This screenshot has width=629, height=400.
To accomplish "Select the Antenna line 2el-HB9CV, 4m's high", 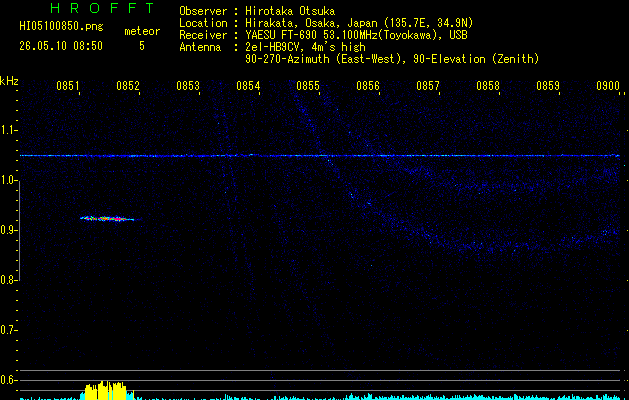I will tap(272, 47).
